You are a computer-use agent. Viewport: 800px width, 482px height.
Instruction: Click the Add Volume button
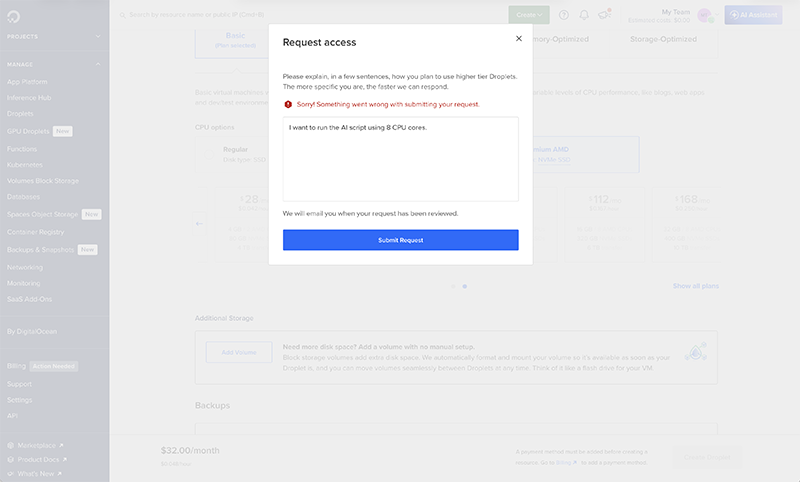point(238,352)
